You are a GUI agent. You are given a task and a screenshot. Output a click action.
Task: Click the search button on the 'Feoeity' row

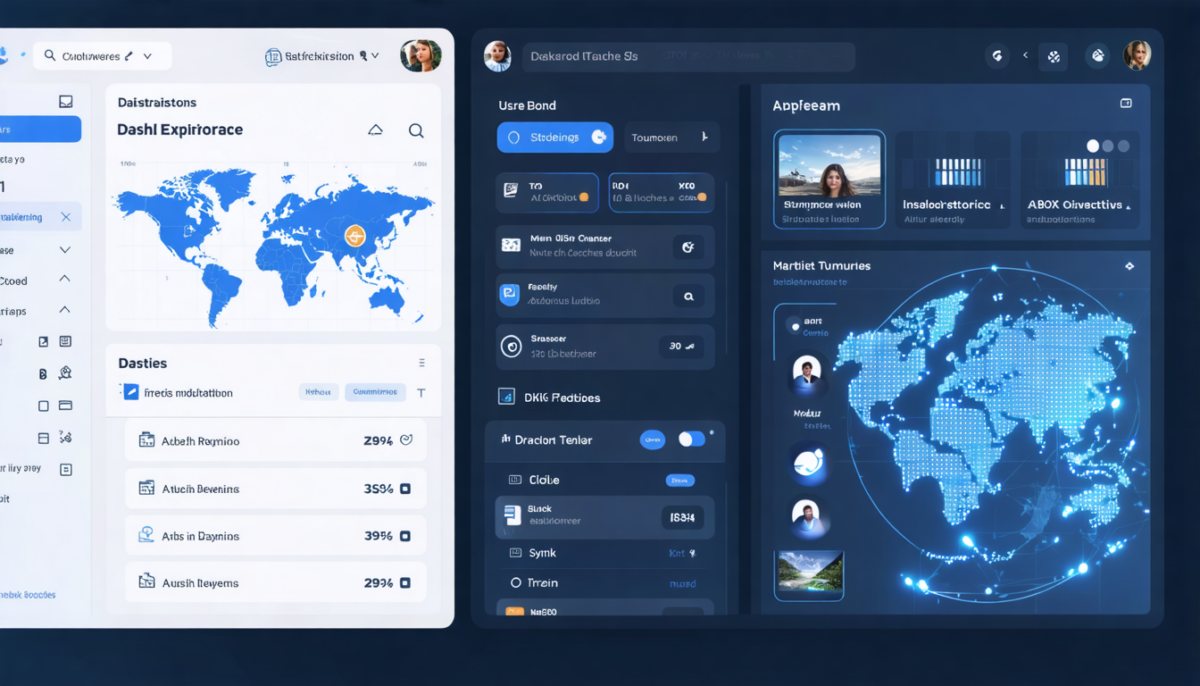click(x=688, y=296)
